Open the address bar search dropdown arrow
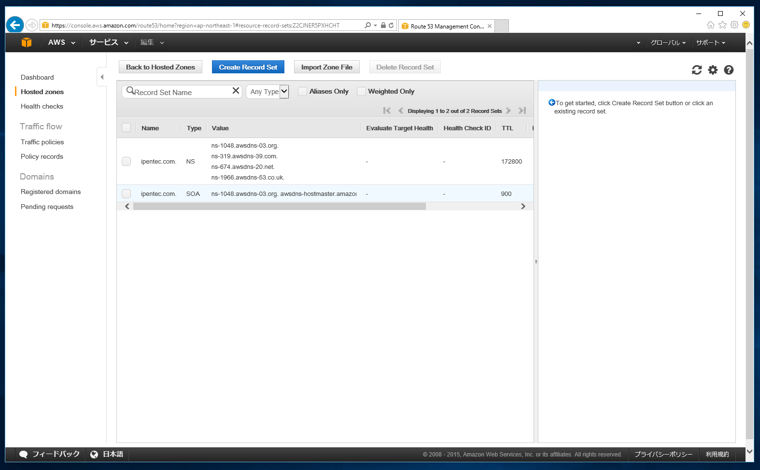Image resolution: width=760 pixels, height=470 pixels. click(375, 25)
